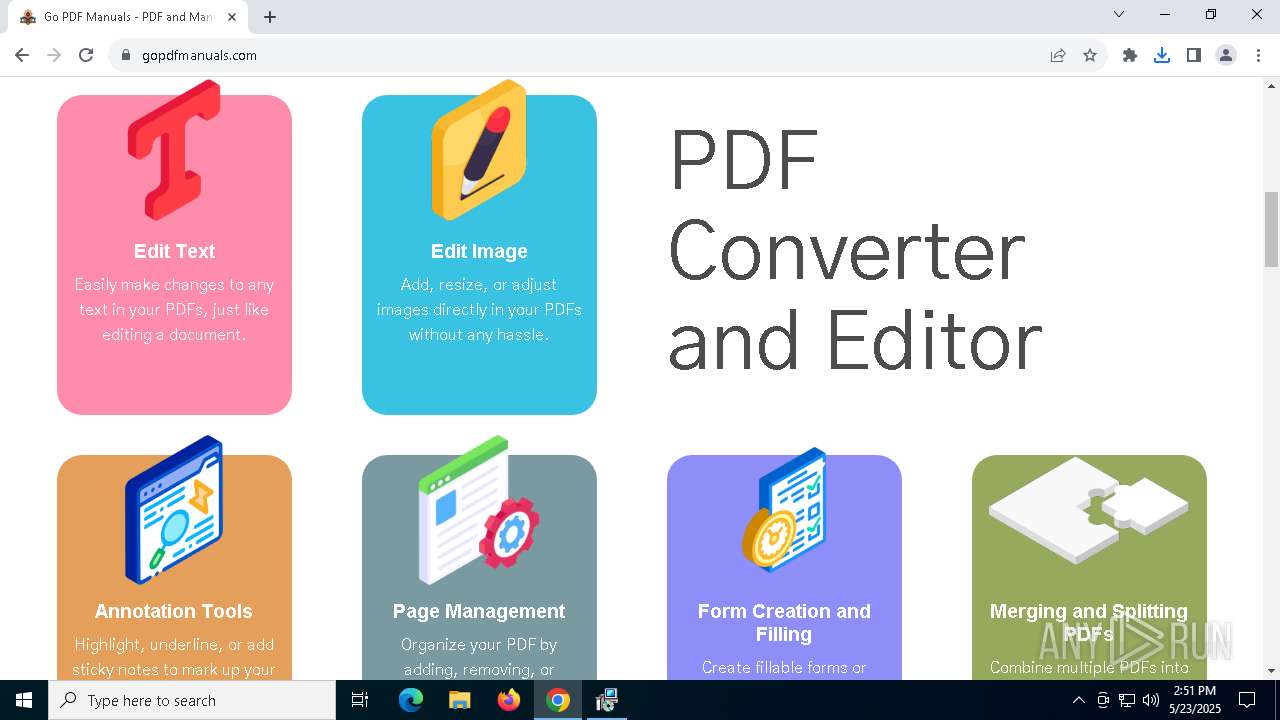The height and width of the screenshot is (720, 1280).
Task: Open File Explorer from the taskbar
Action: pos(459,700)
